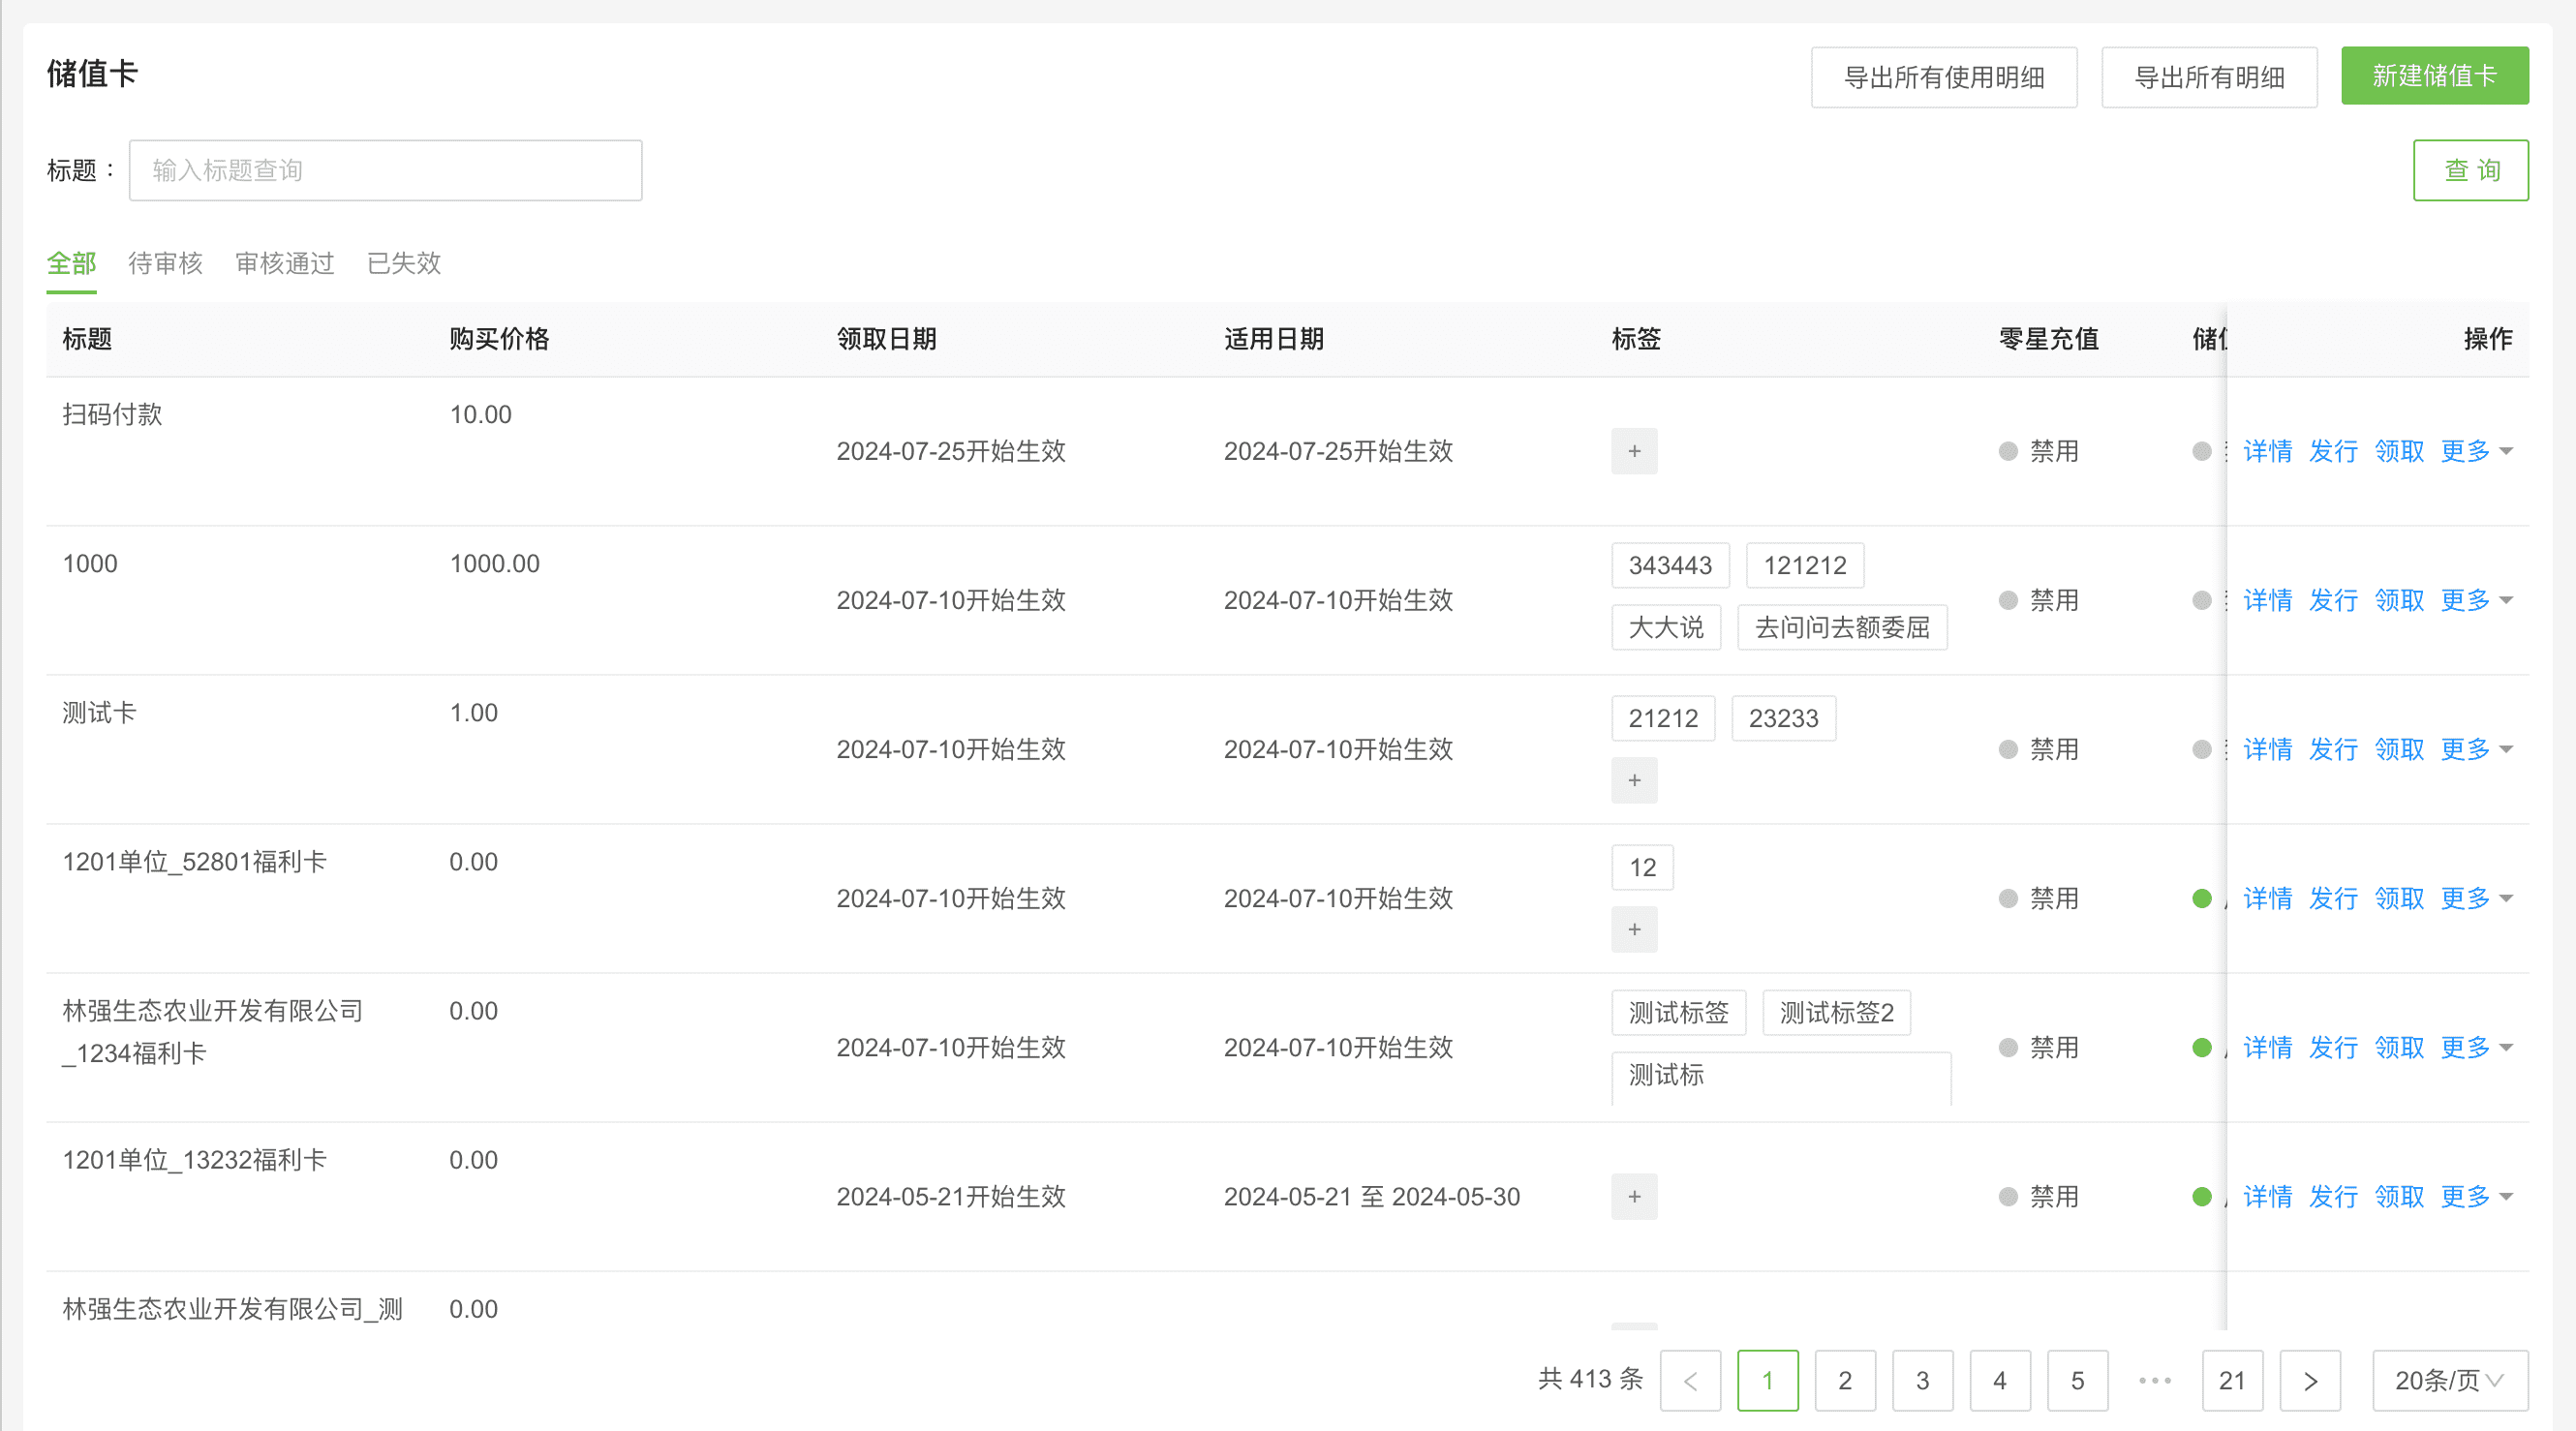Select the 已失效 tab
Viewport: 2576px width, 1431px height.
[403, 263]
